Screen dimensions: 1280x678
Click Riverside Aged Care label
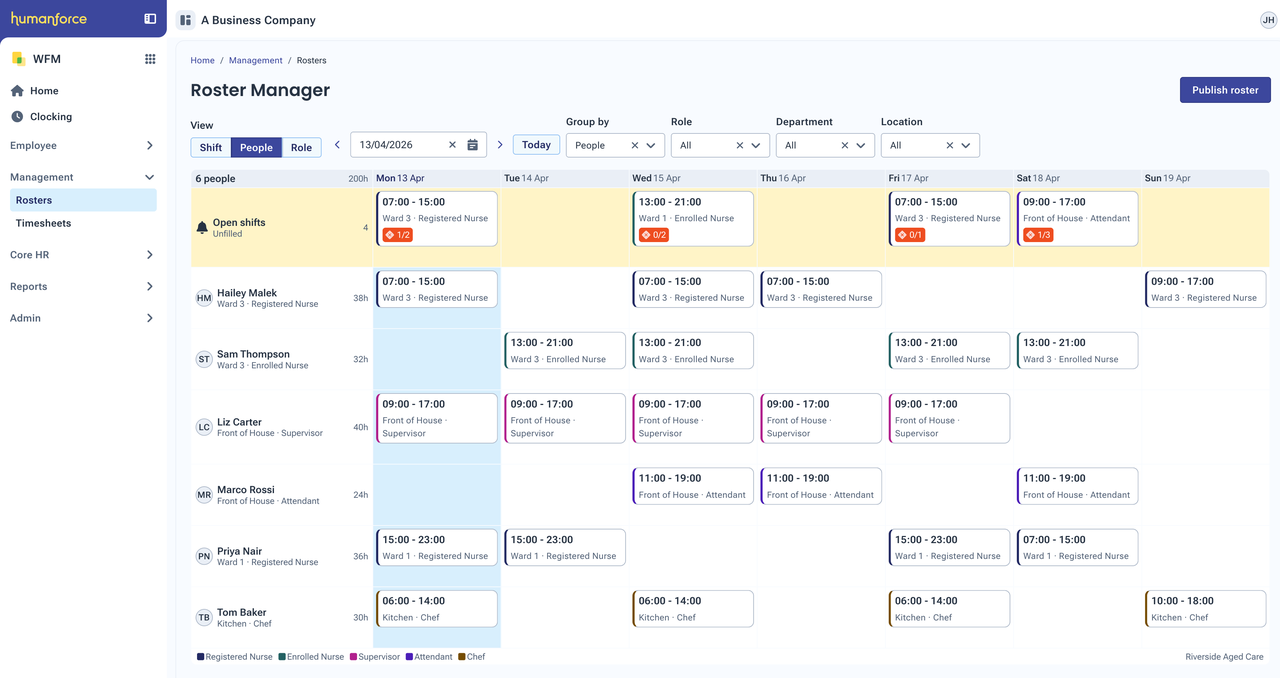coord(1224,657)
